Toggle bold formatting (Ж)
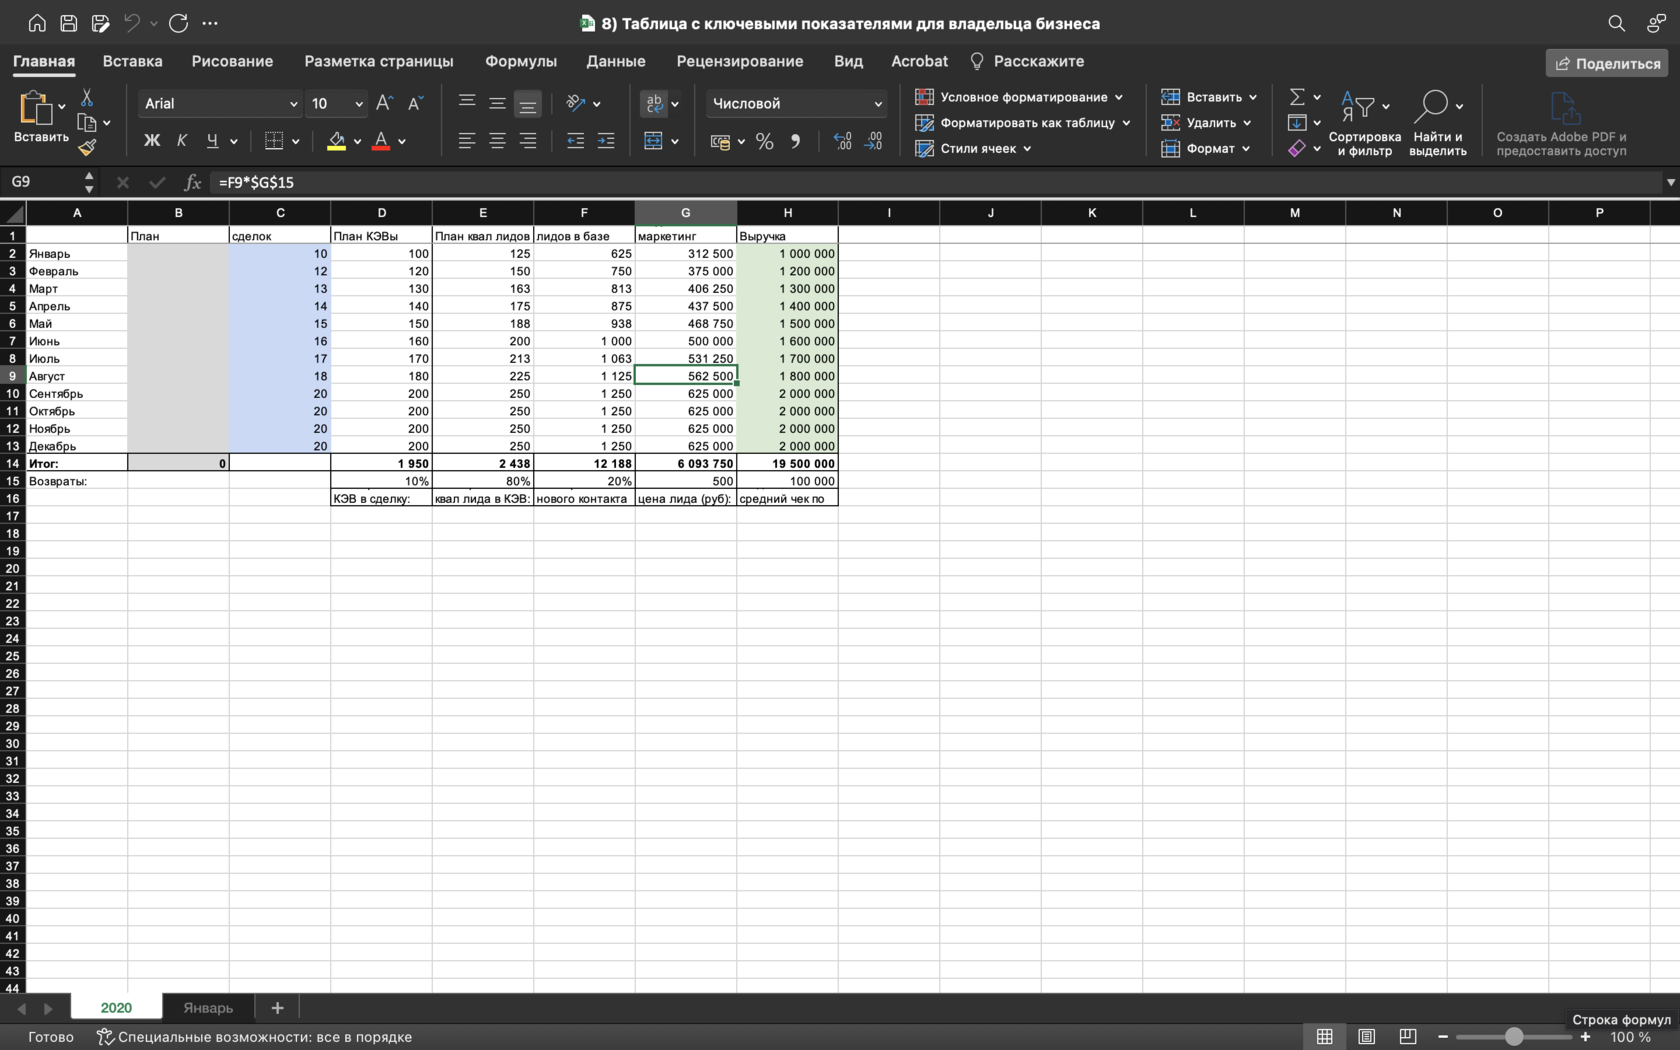This screenshot has width=1680, height=1050. 152,141
